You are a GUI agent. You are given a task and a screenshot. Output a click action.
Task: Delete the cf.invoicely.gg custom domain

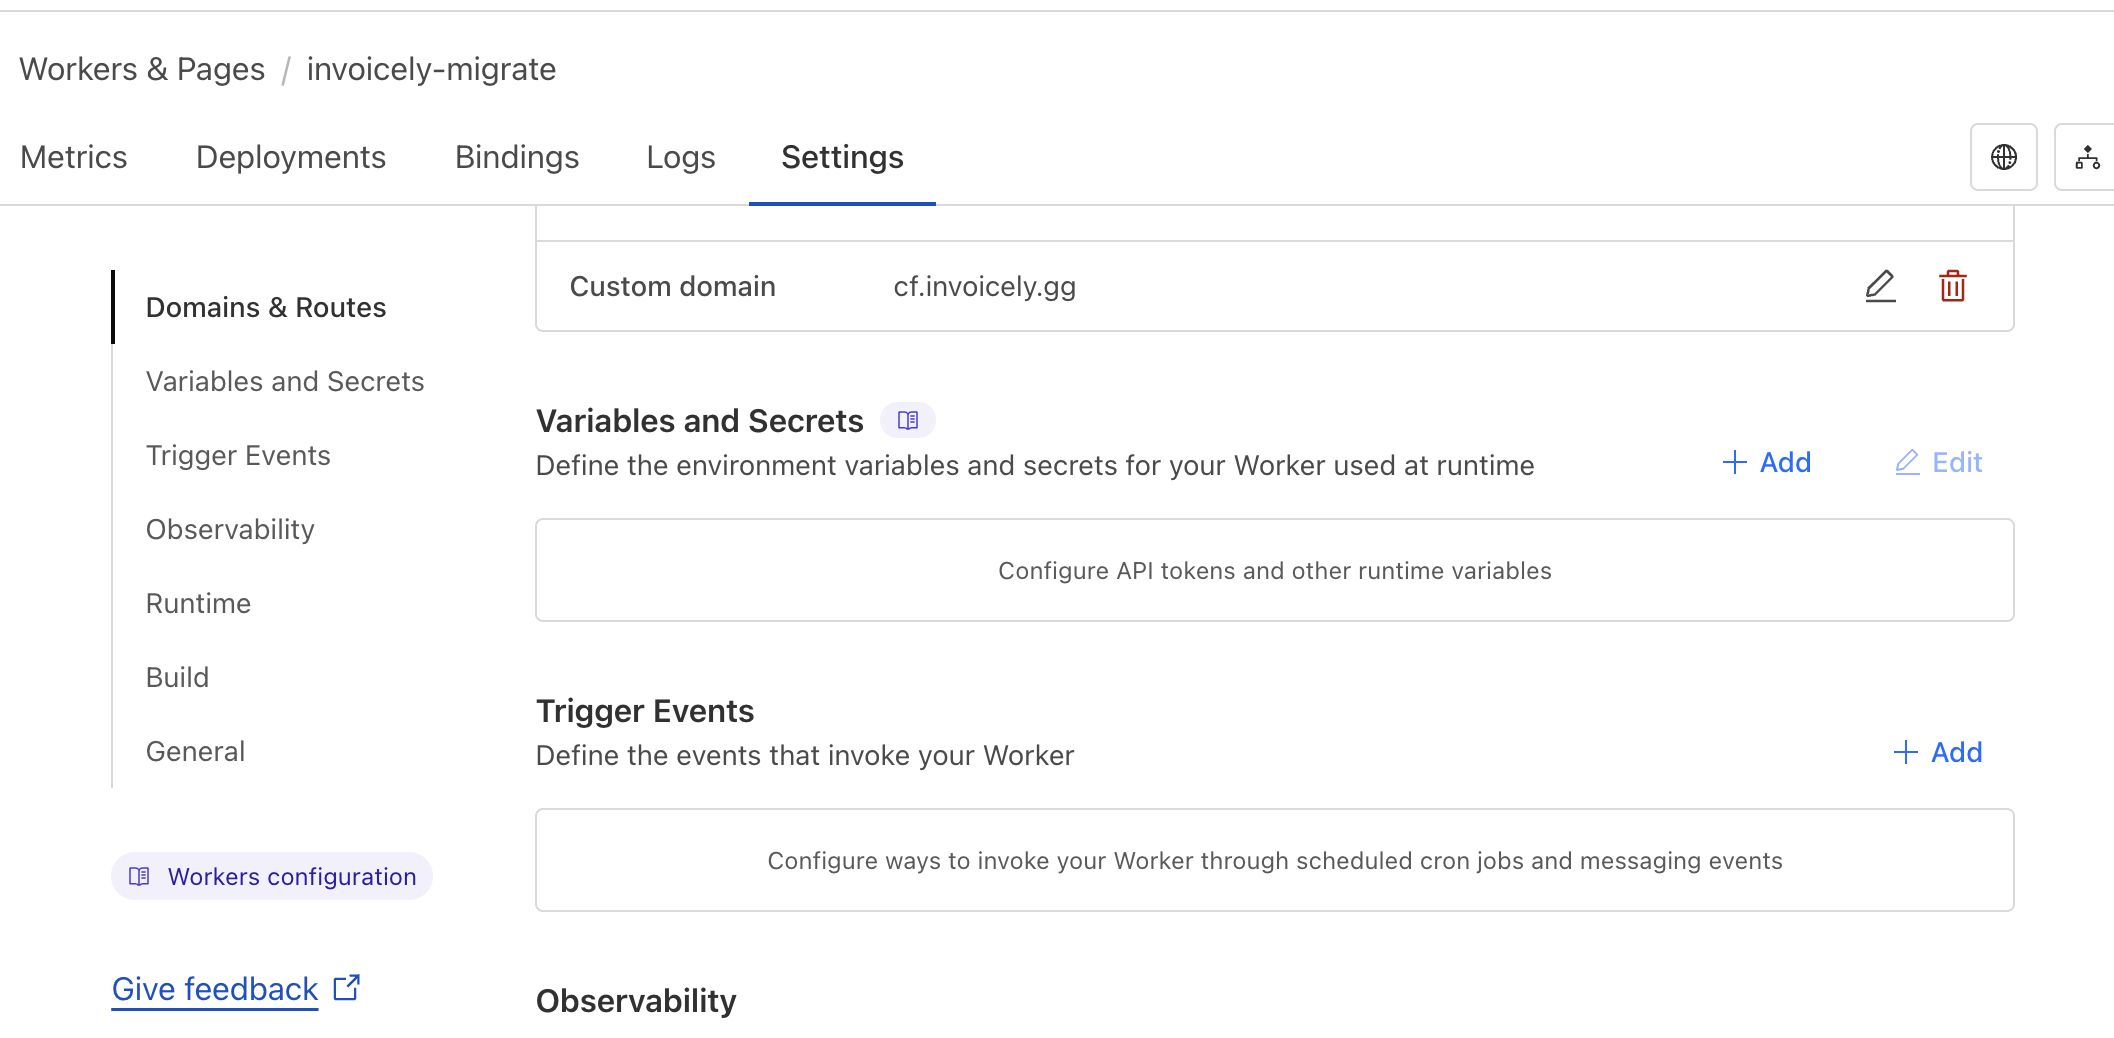(1952, 286)
